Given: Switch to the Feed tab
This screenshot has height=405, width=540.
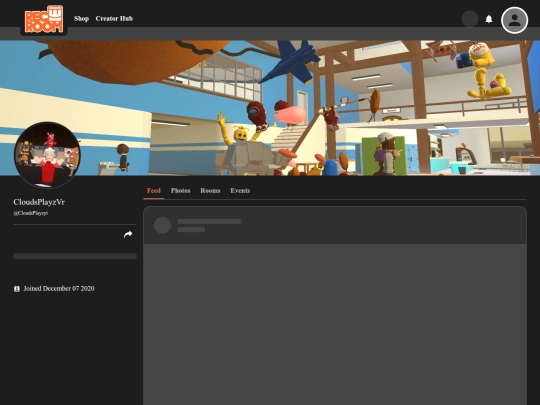Looking at the screenshot, I should [154, 190].
